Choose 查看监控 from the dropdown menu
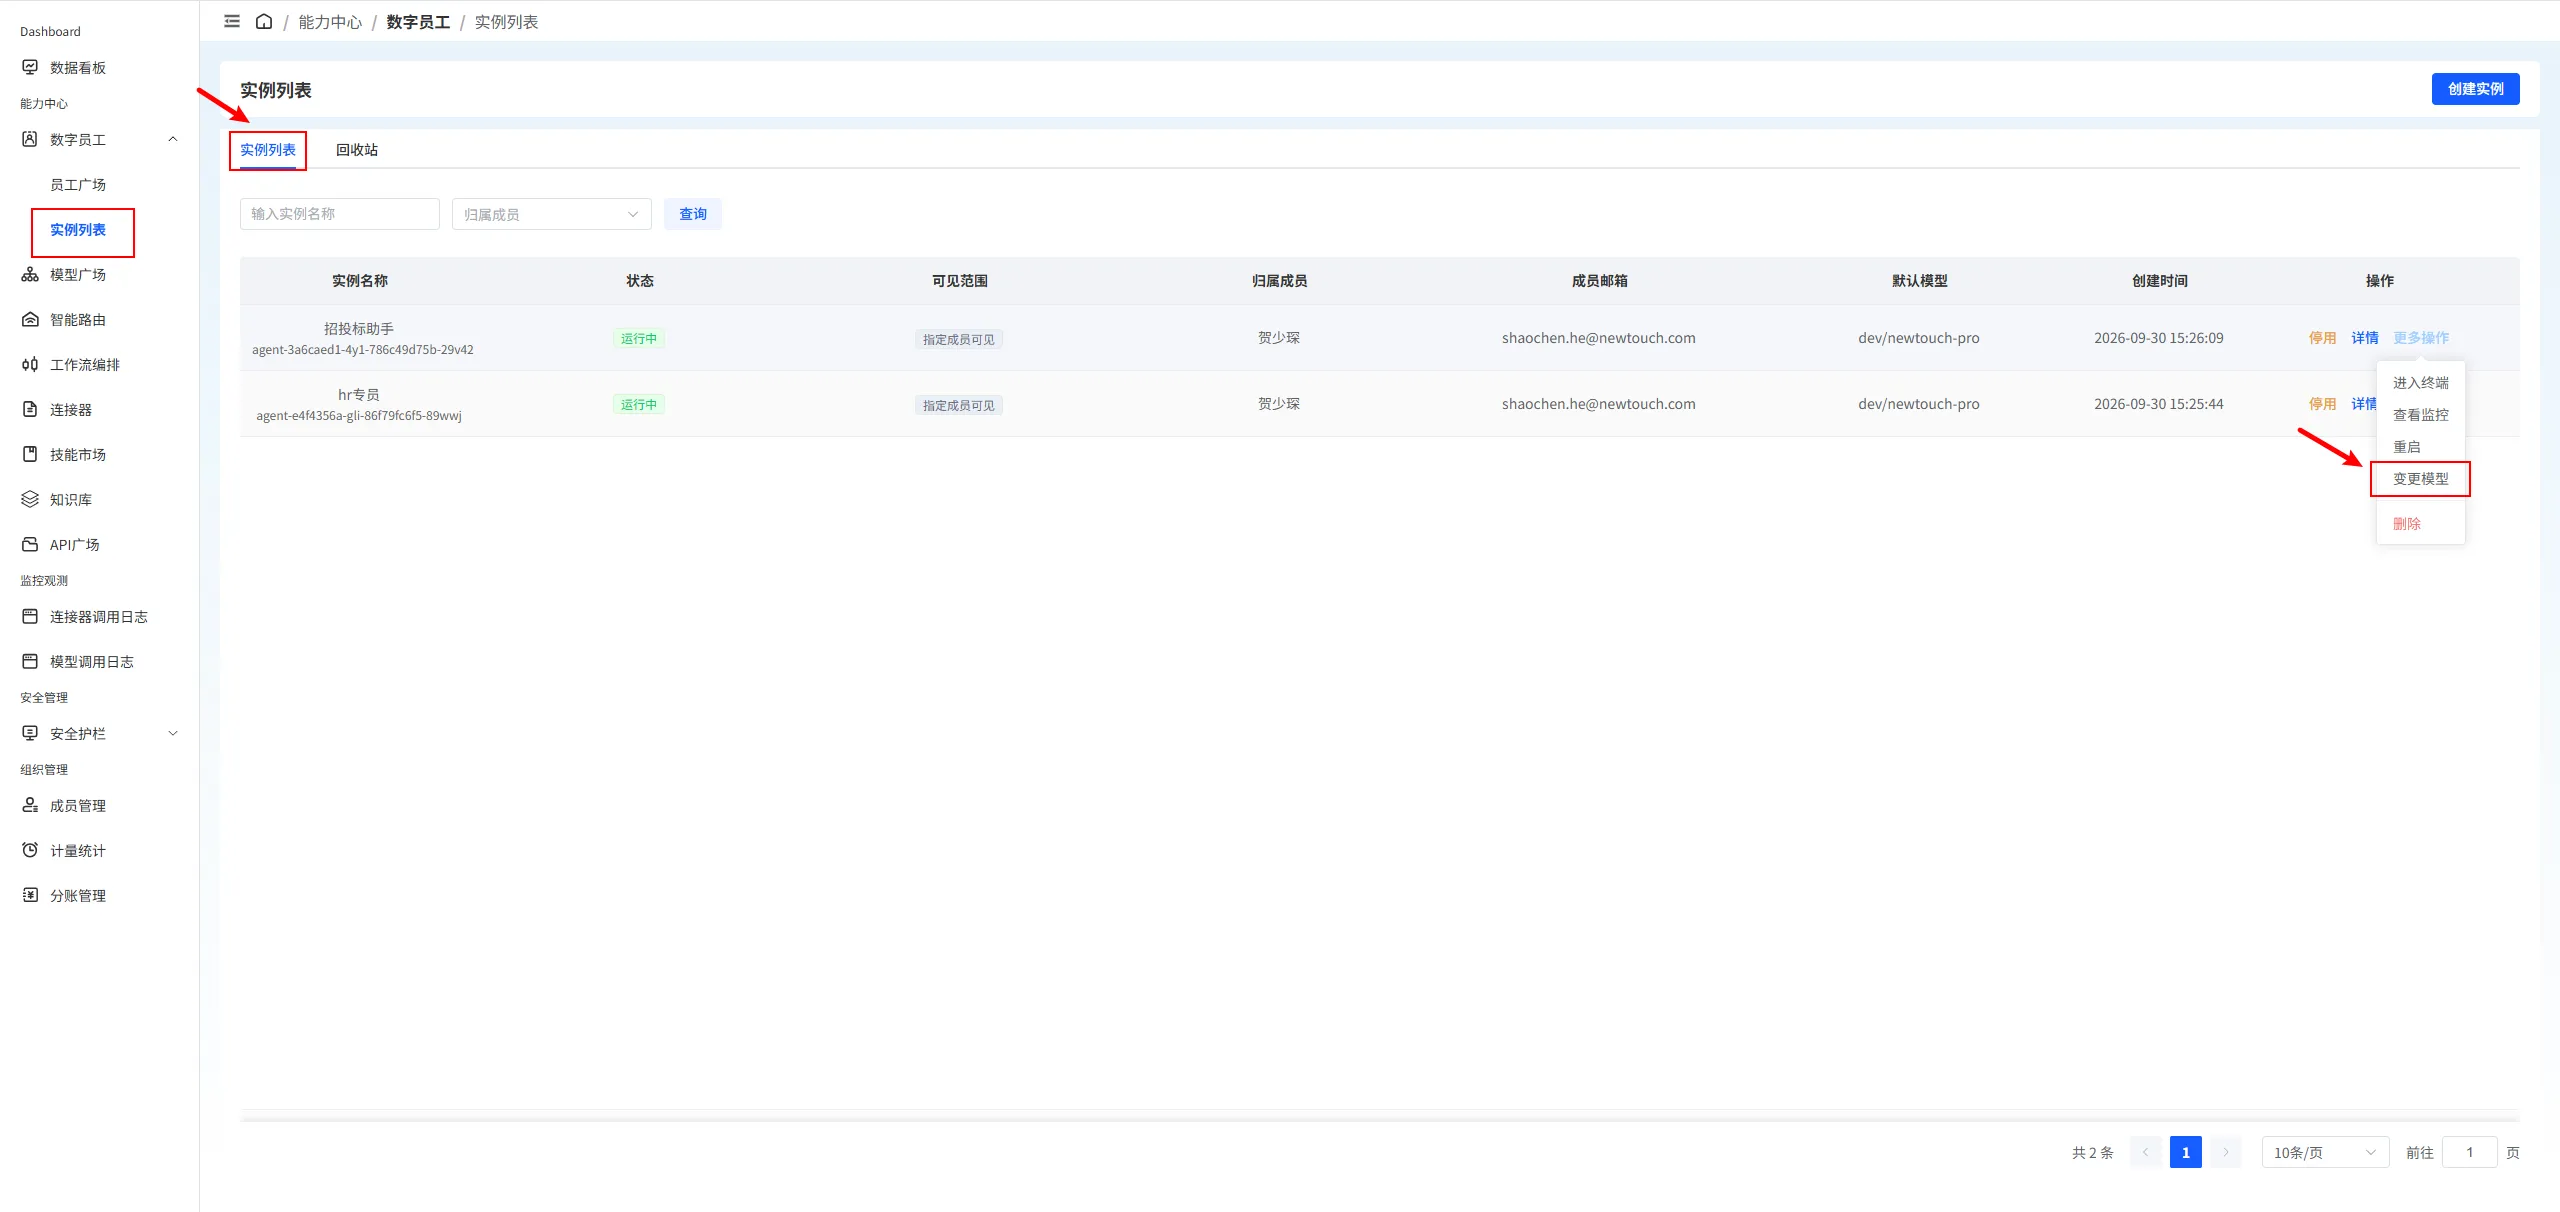Viewport: 2560px width, 1212px height. point(2420,414)
